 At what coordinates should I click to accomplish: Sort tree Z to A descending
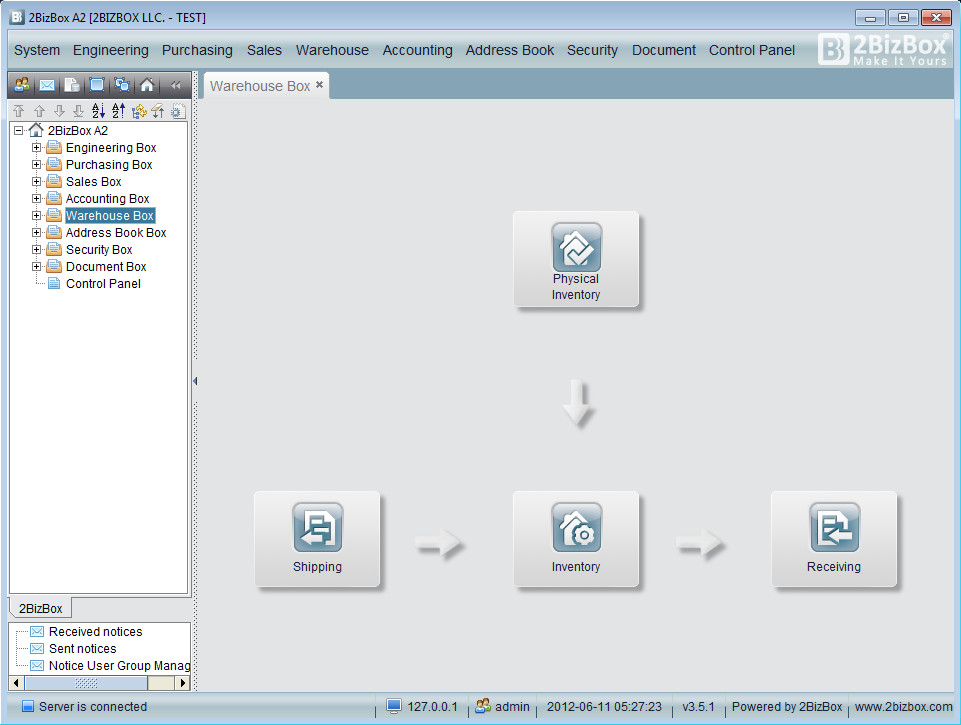click(x=118, y=110)
